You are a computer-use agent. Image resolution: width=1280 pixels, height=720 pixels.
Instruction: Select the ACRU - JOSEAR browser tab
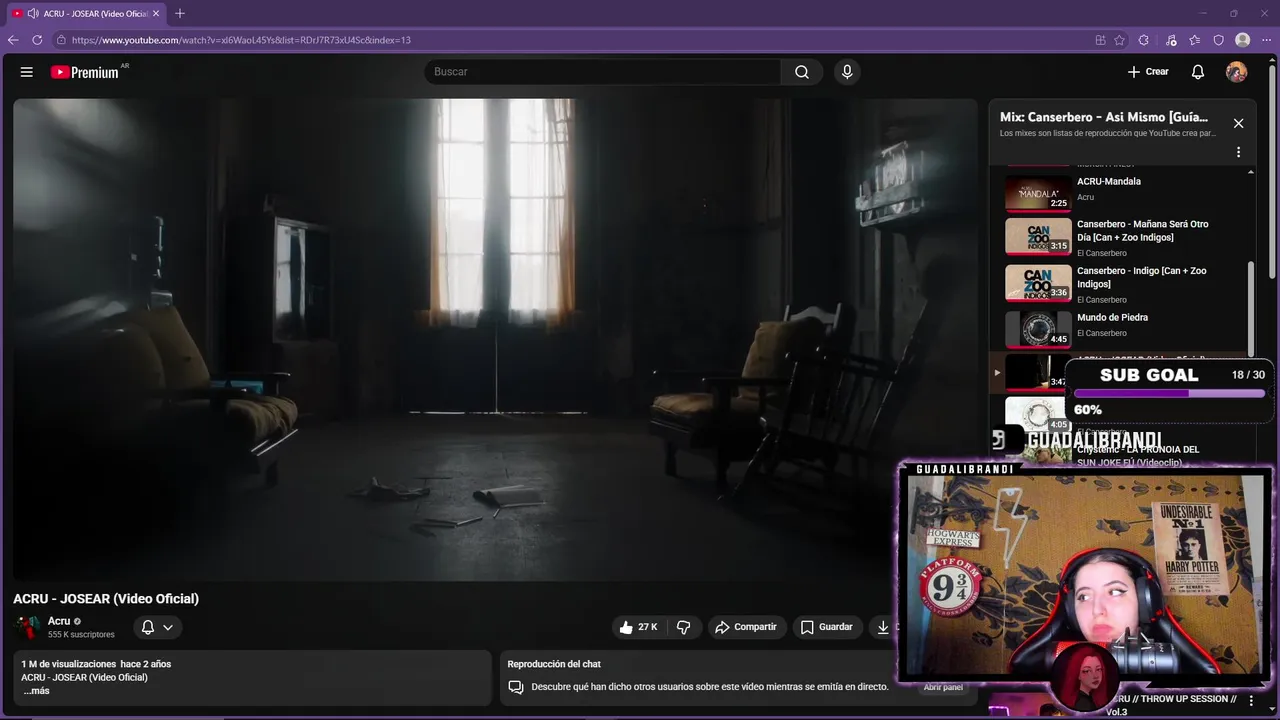[87, 14]
